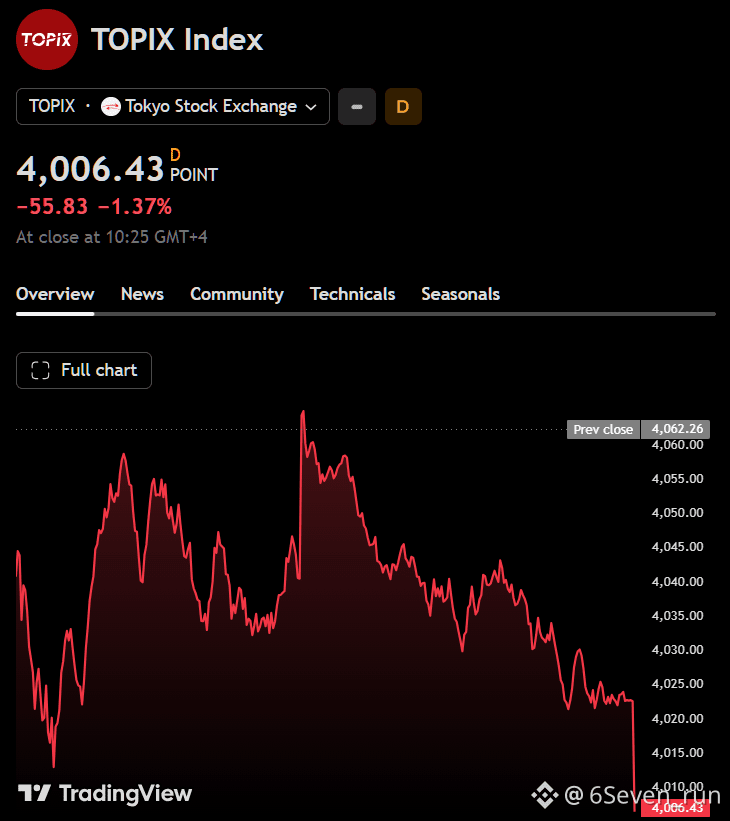Open the Full chart button

coord(84,370)
